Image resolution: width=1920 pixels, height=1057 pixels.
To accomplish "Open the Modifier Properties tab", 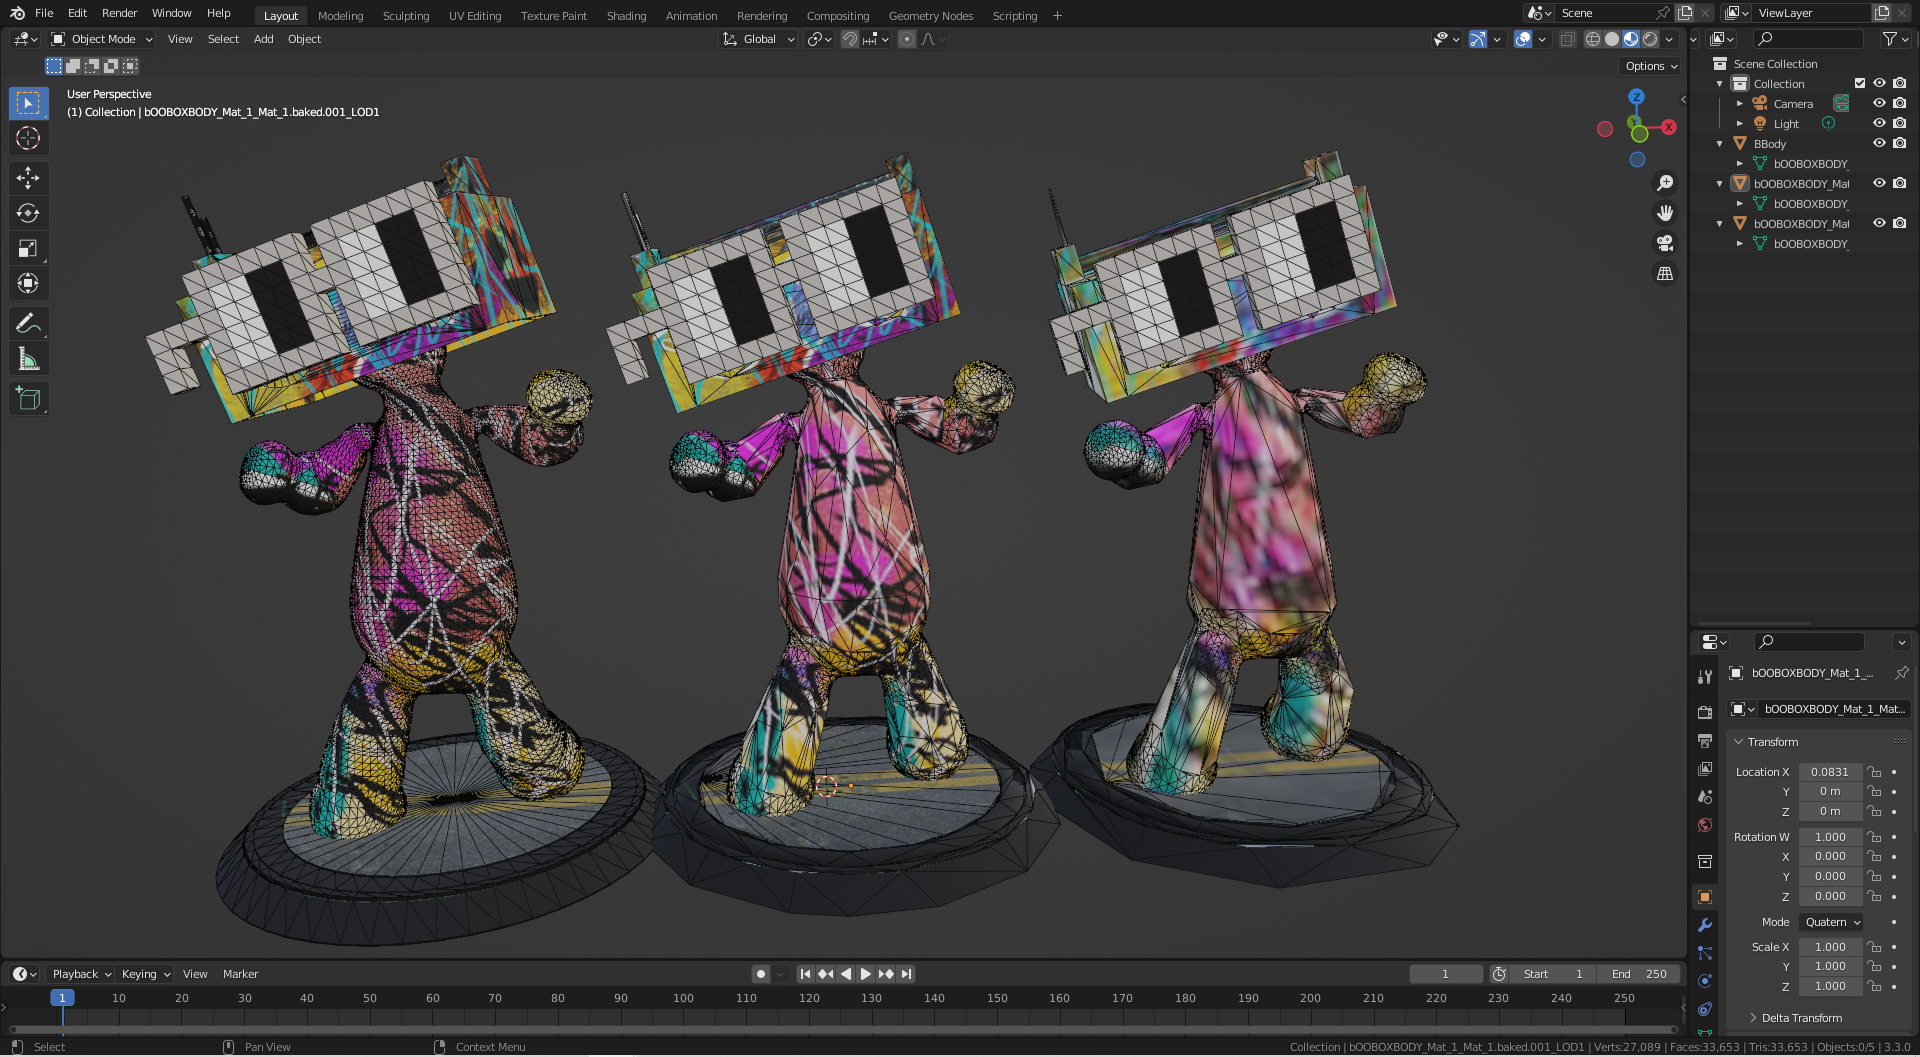I will coord(1705,925).
